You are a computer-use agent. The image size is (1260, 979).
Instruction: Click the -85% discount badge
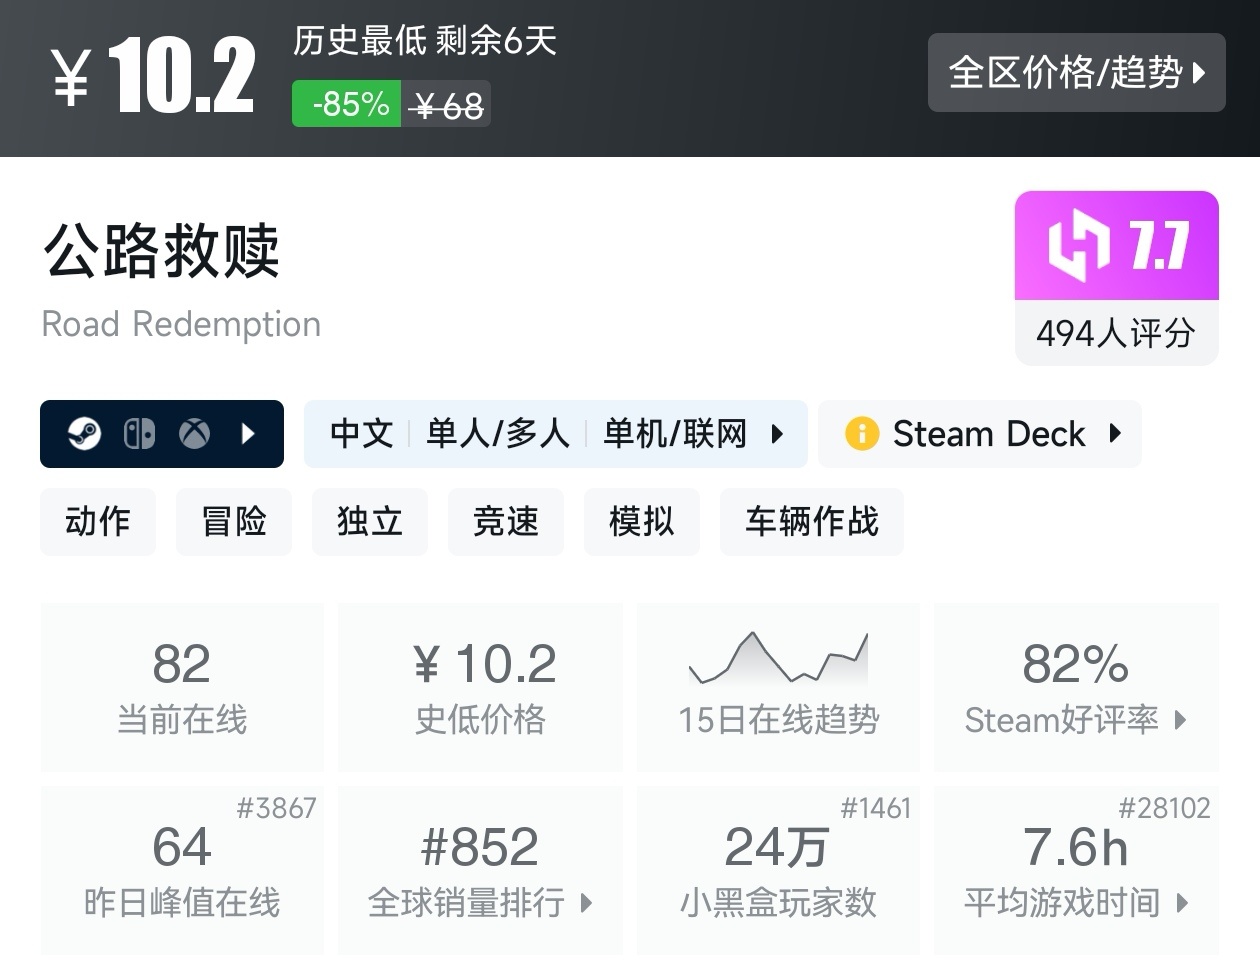(347, 104)
